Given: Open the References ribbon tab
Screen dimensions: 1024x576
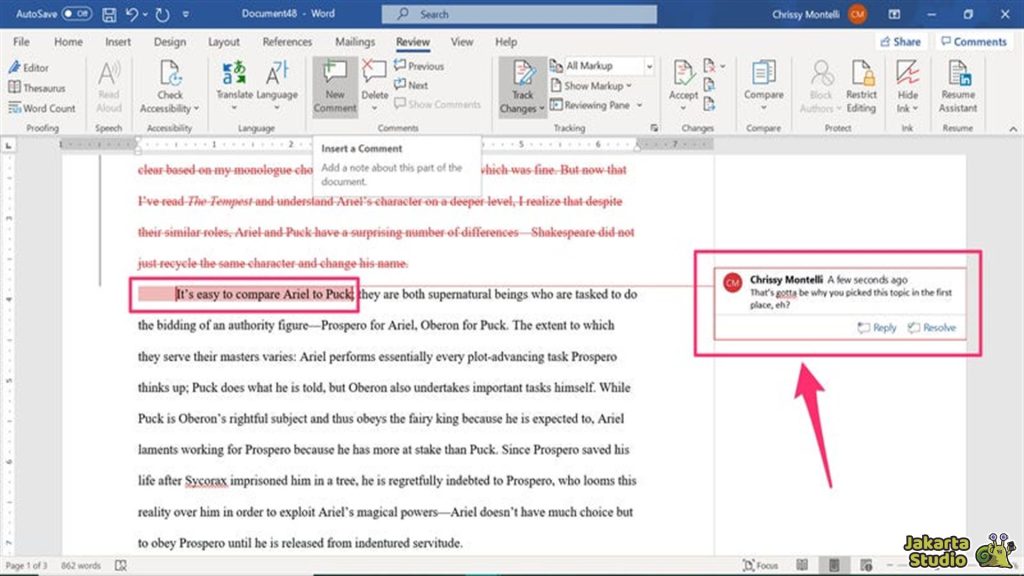Looking at the screenshot, I should point(287,42).
